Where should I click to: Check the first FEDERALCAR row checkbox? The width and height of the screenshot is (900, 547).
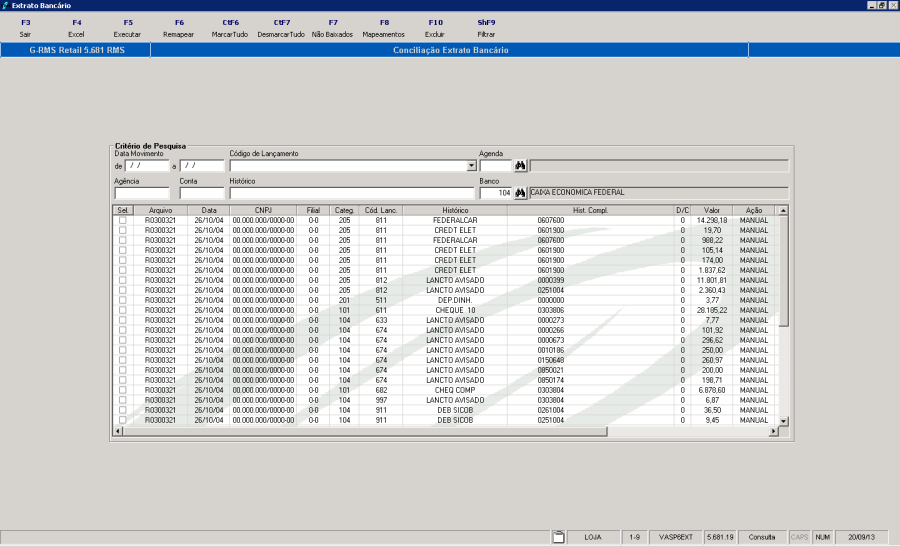(x=123, y=220)
